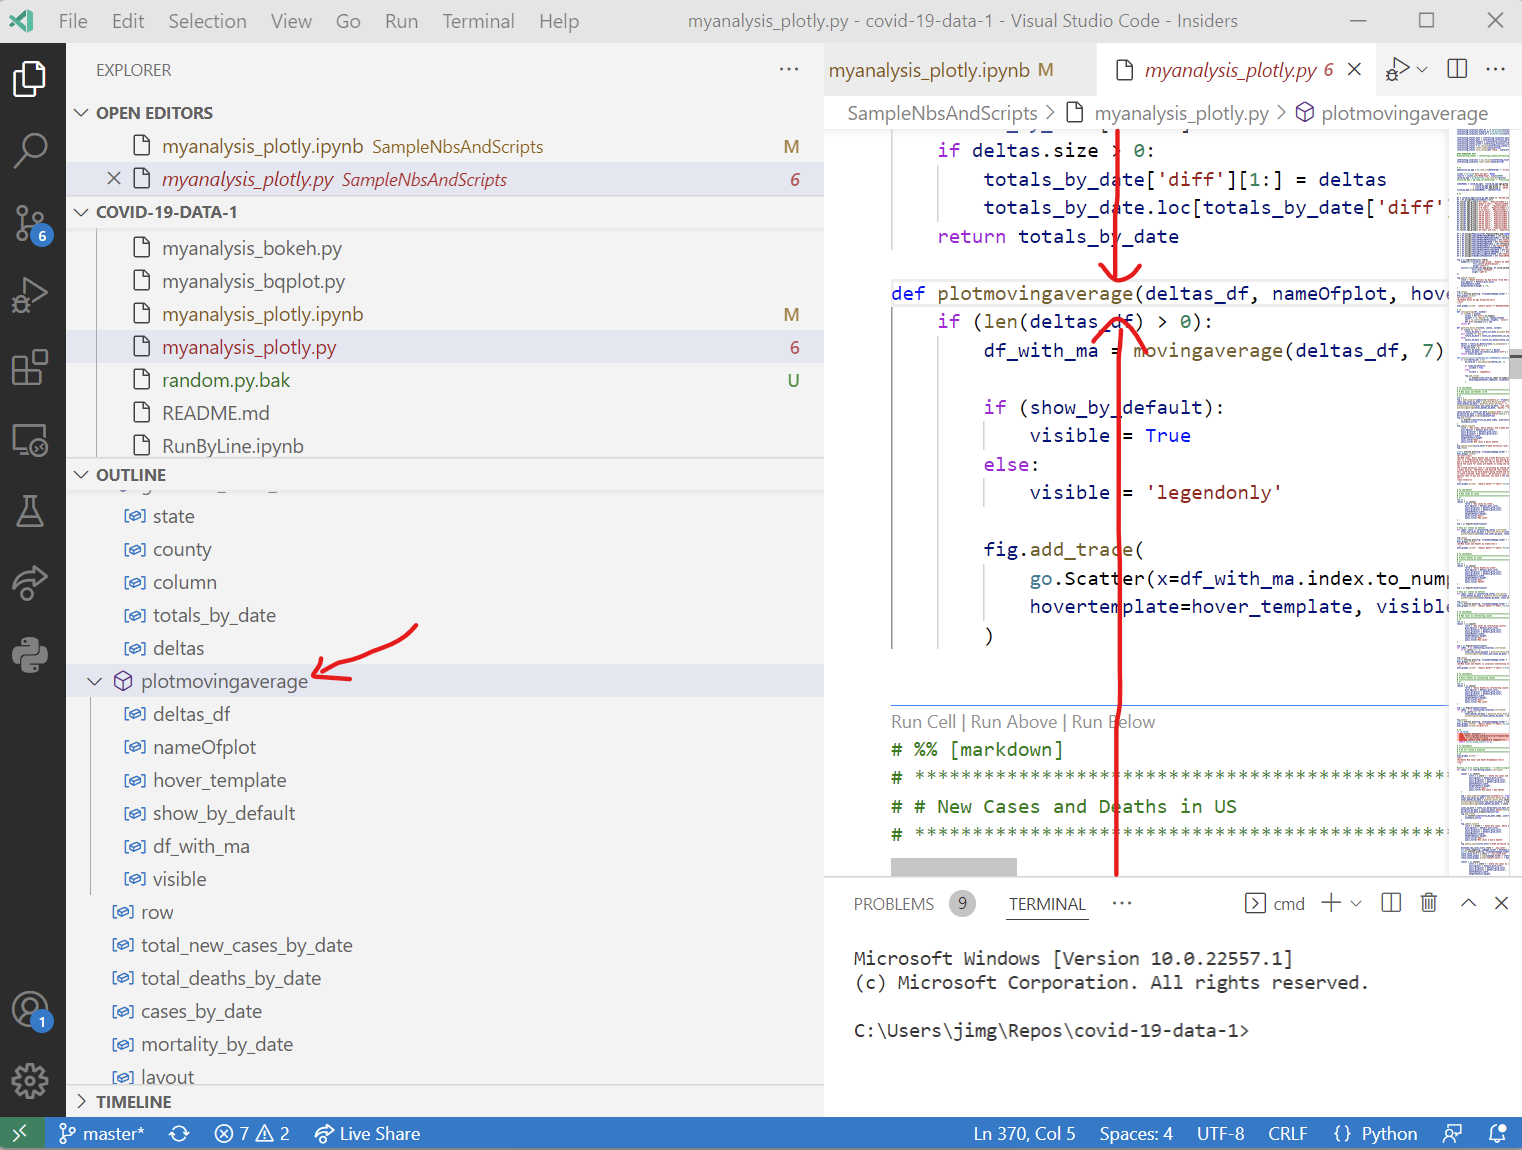Open the Search view in activity bar
The height and width of the screenshot is (1150, 1522).
coord(30,150)
